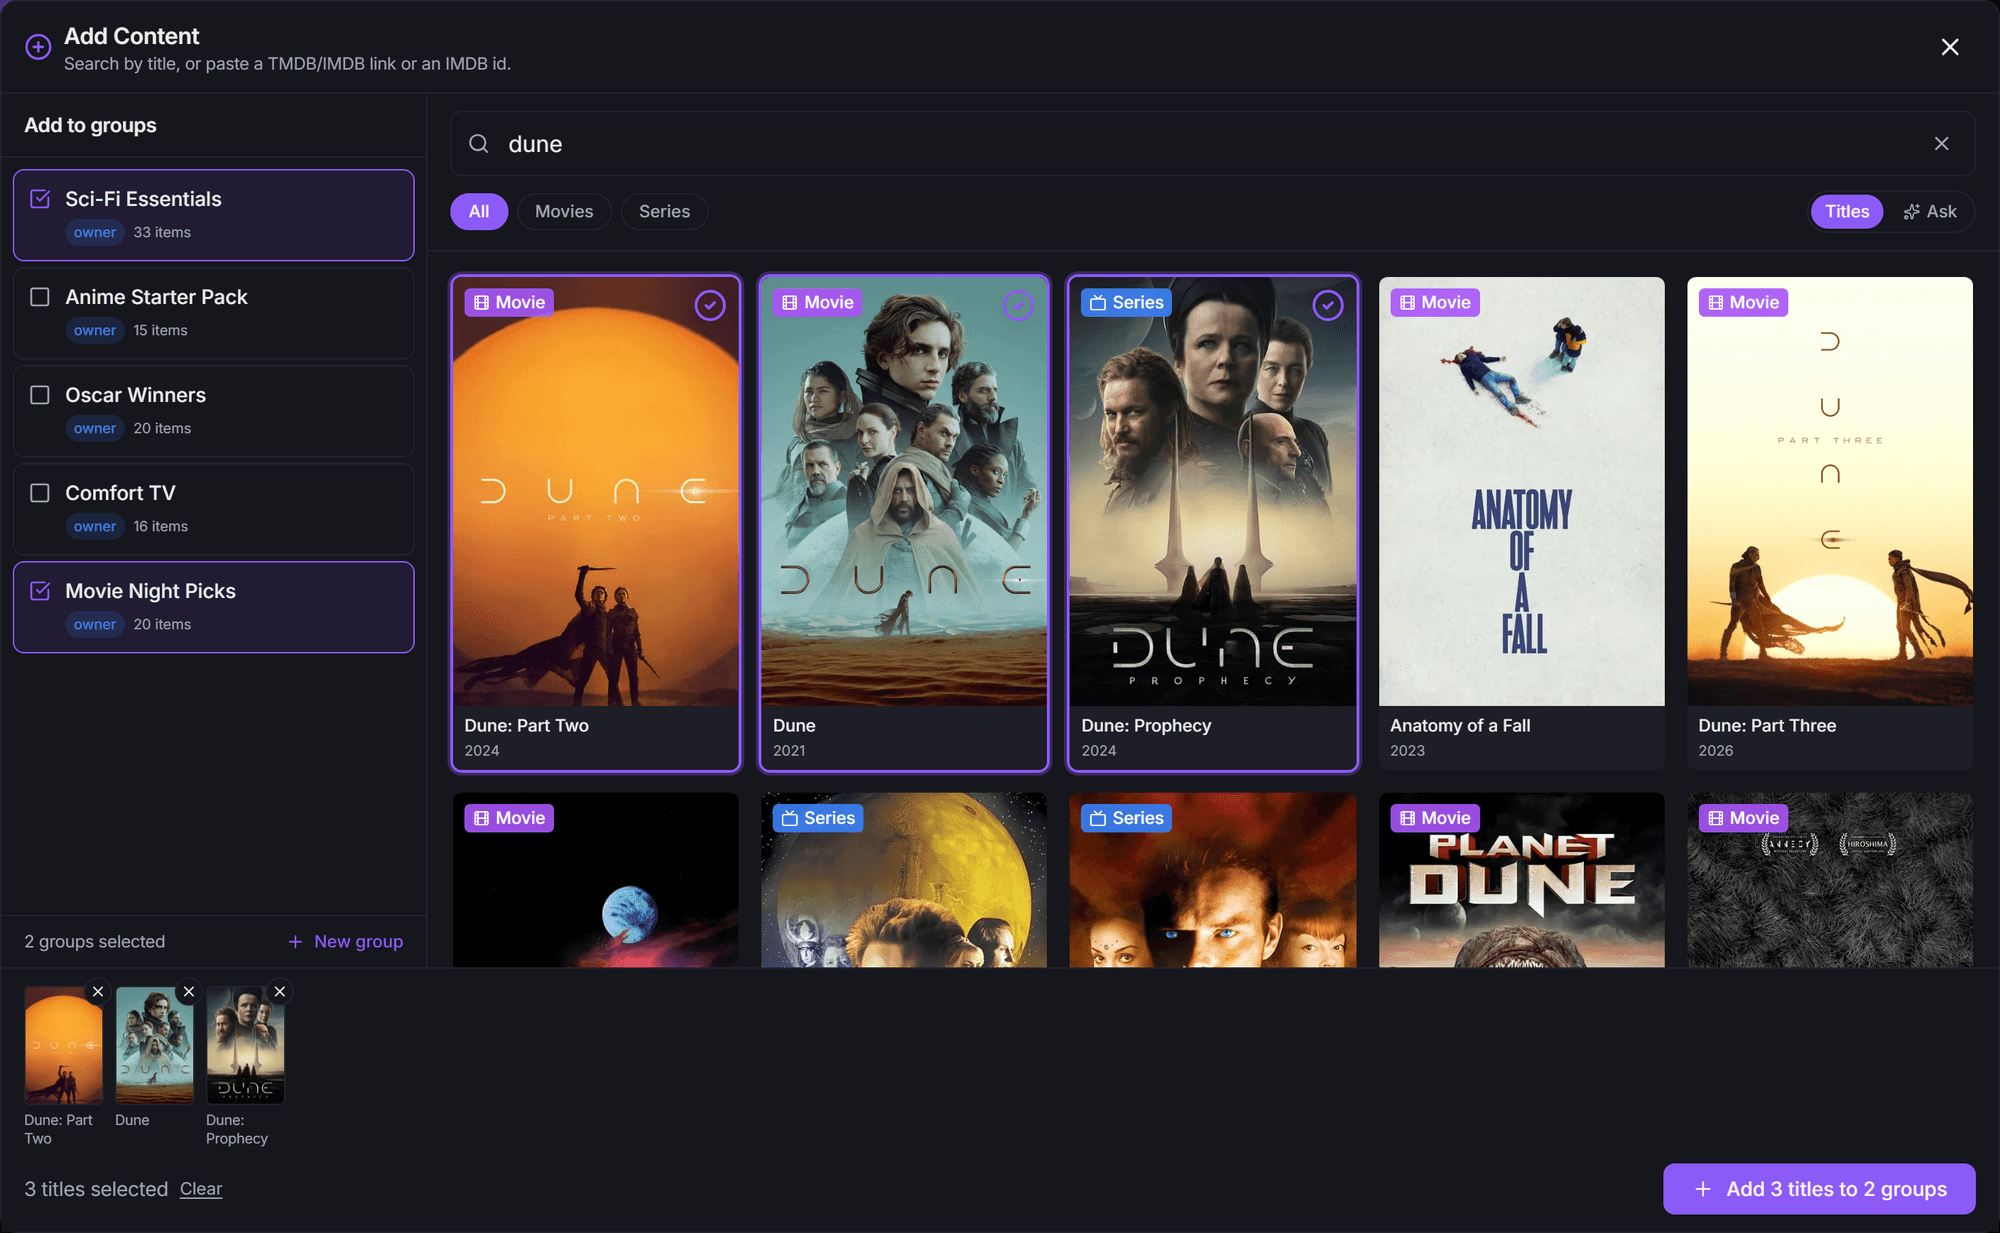Close the Add Content dialog
The width and height of the screenshot is (2000, 1233).
[1950, 47]
